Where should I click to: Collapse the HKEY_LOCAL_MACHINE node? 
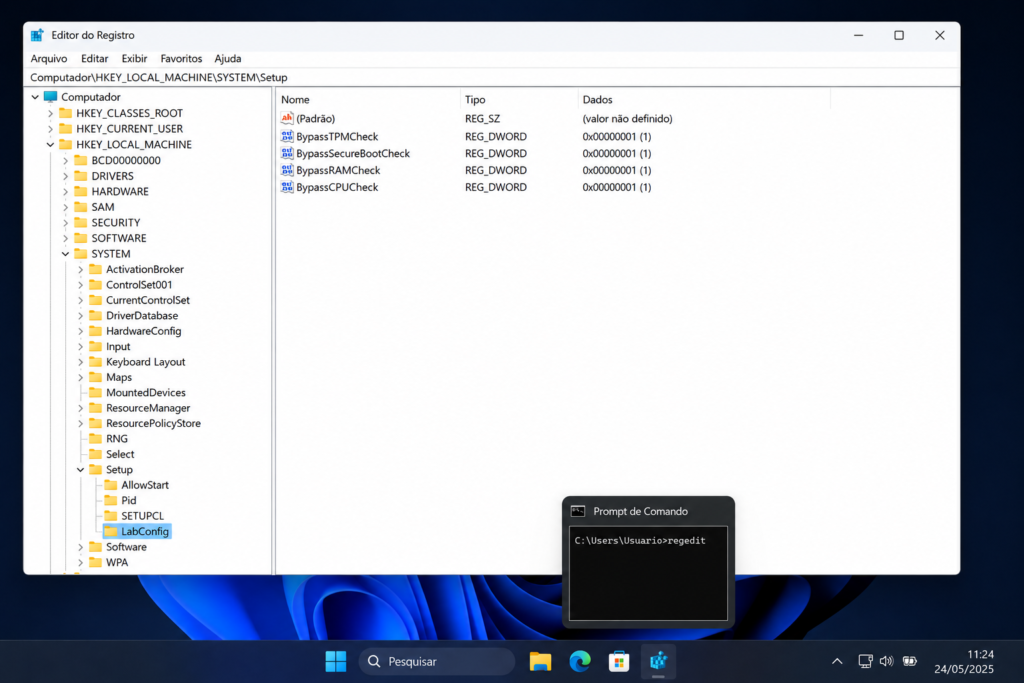click(x=50, y=144)
